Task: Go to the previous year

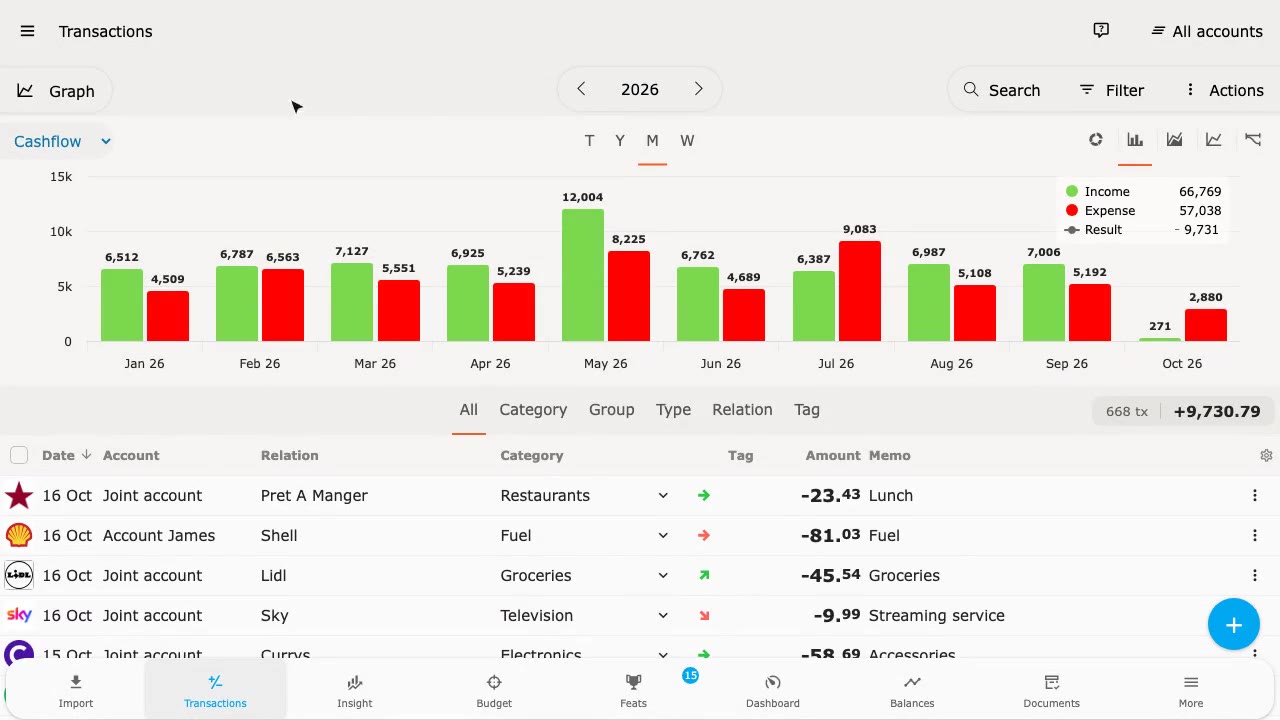Action: [581, 89]
